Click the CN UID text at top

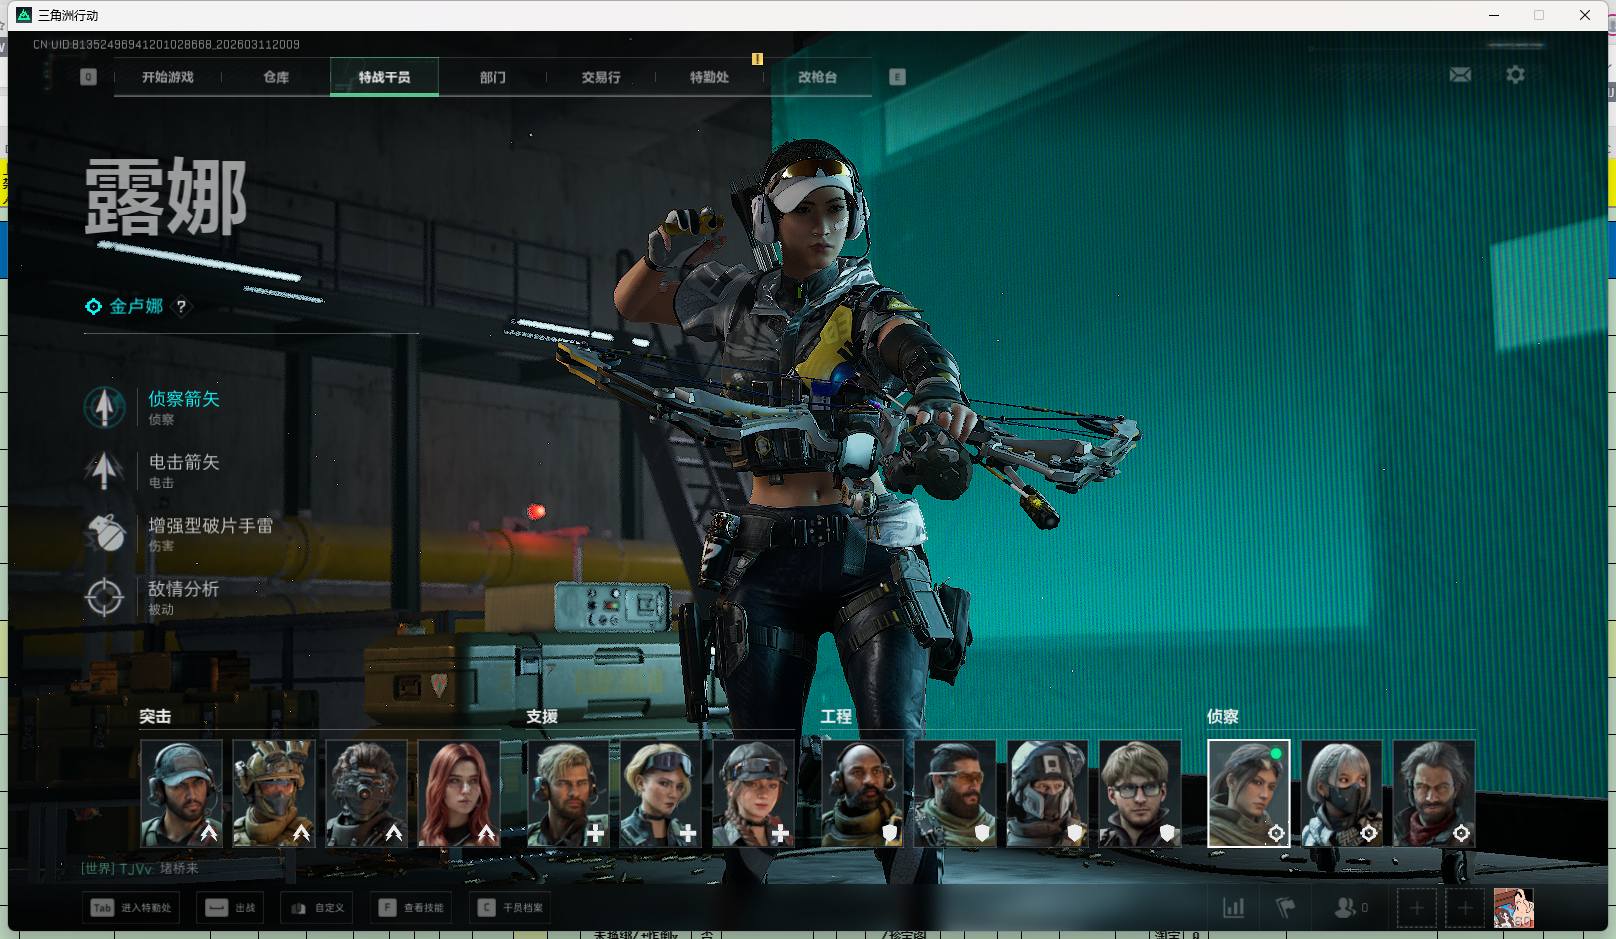[x=166, y=45]
